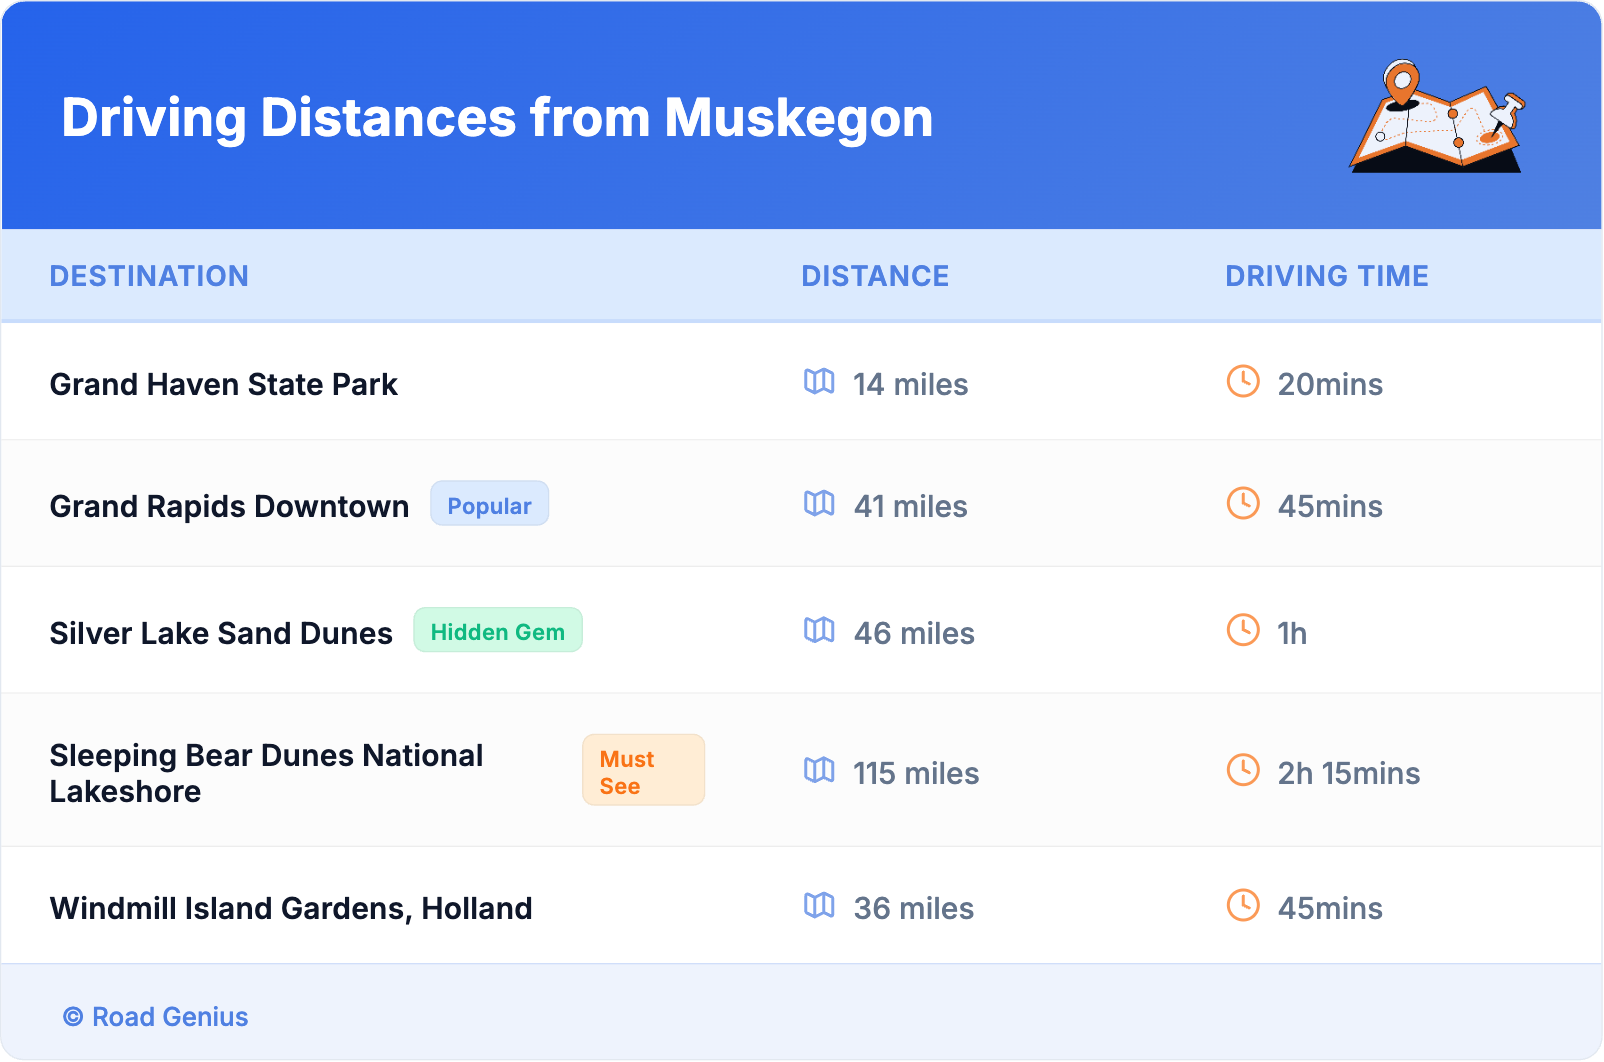Open the Road Genius copyright link
The width and height of the screenshot is (1604, 1062).
[x=156, y=1017]
